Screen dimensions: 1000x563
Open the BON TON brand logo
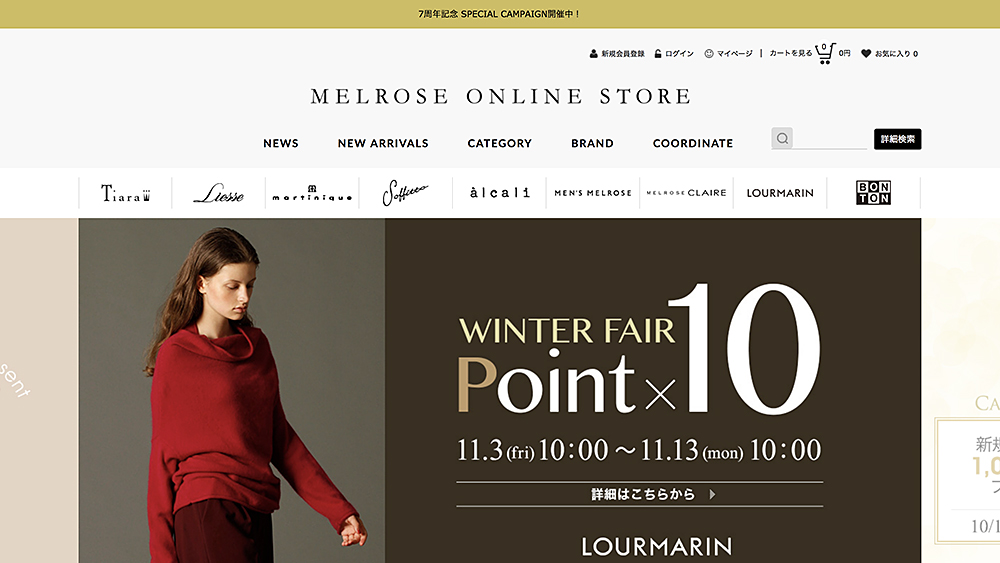point(873,193)
